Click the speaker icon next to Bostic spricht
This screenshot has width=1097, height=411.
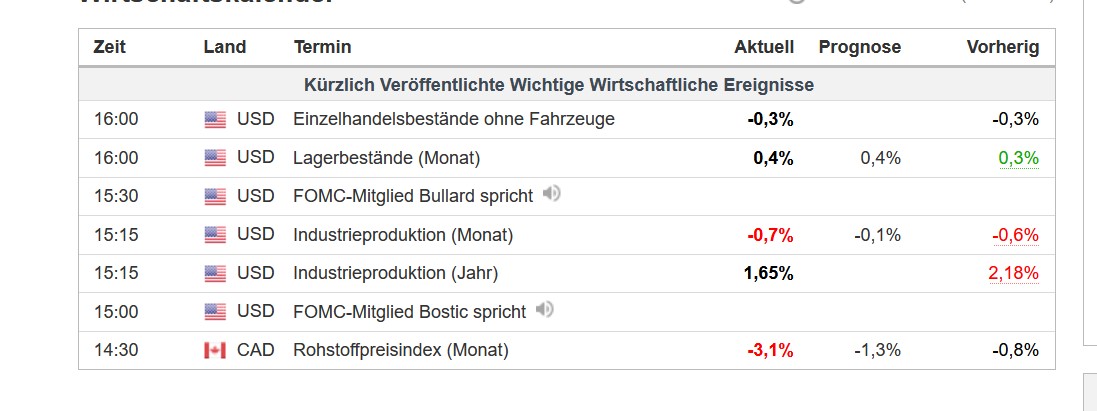coord(544,309)
